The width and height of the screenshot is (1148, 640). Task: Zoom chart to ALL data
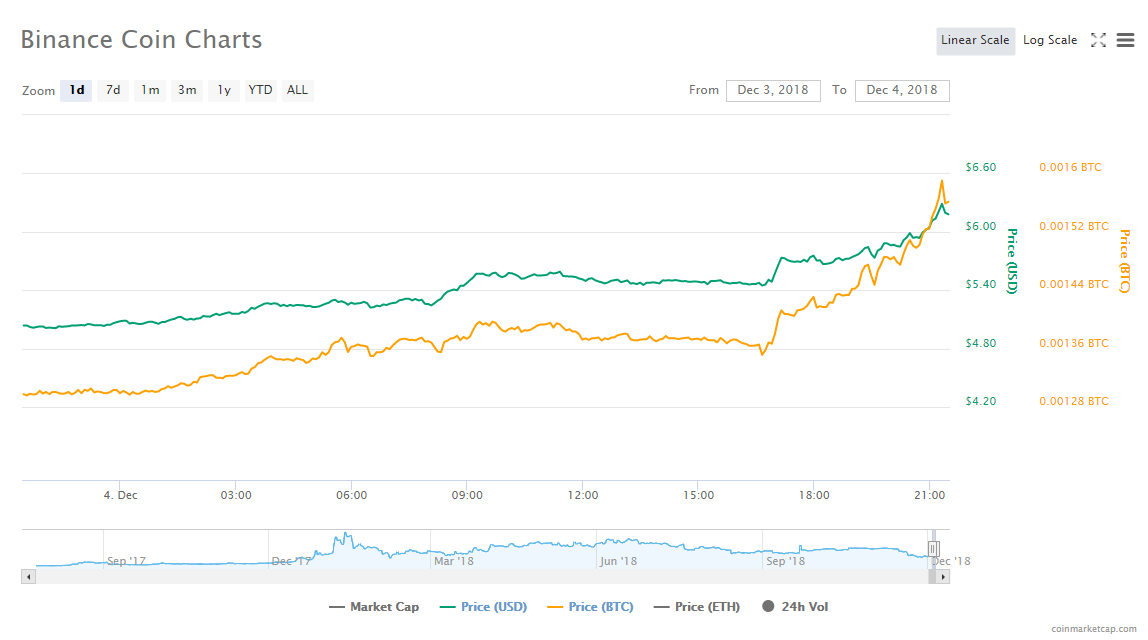tap(297, 90)
